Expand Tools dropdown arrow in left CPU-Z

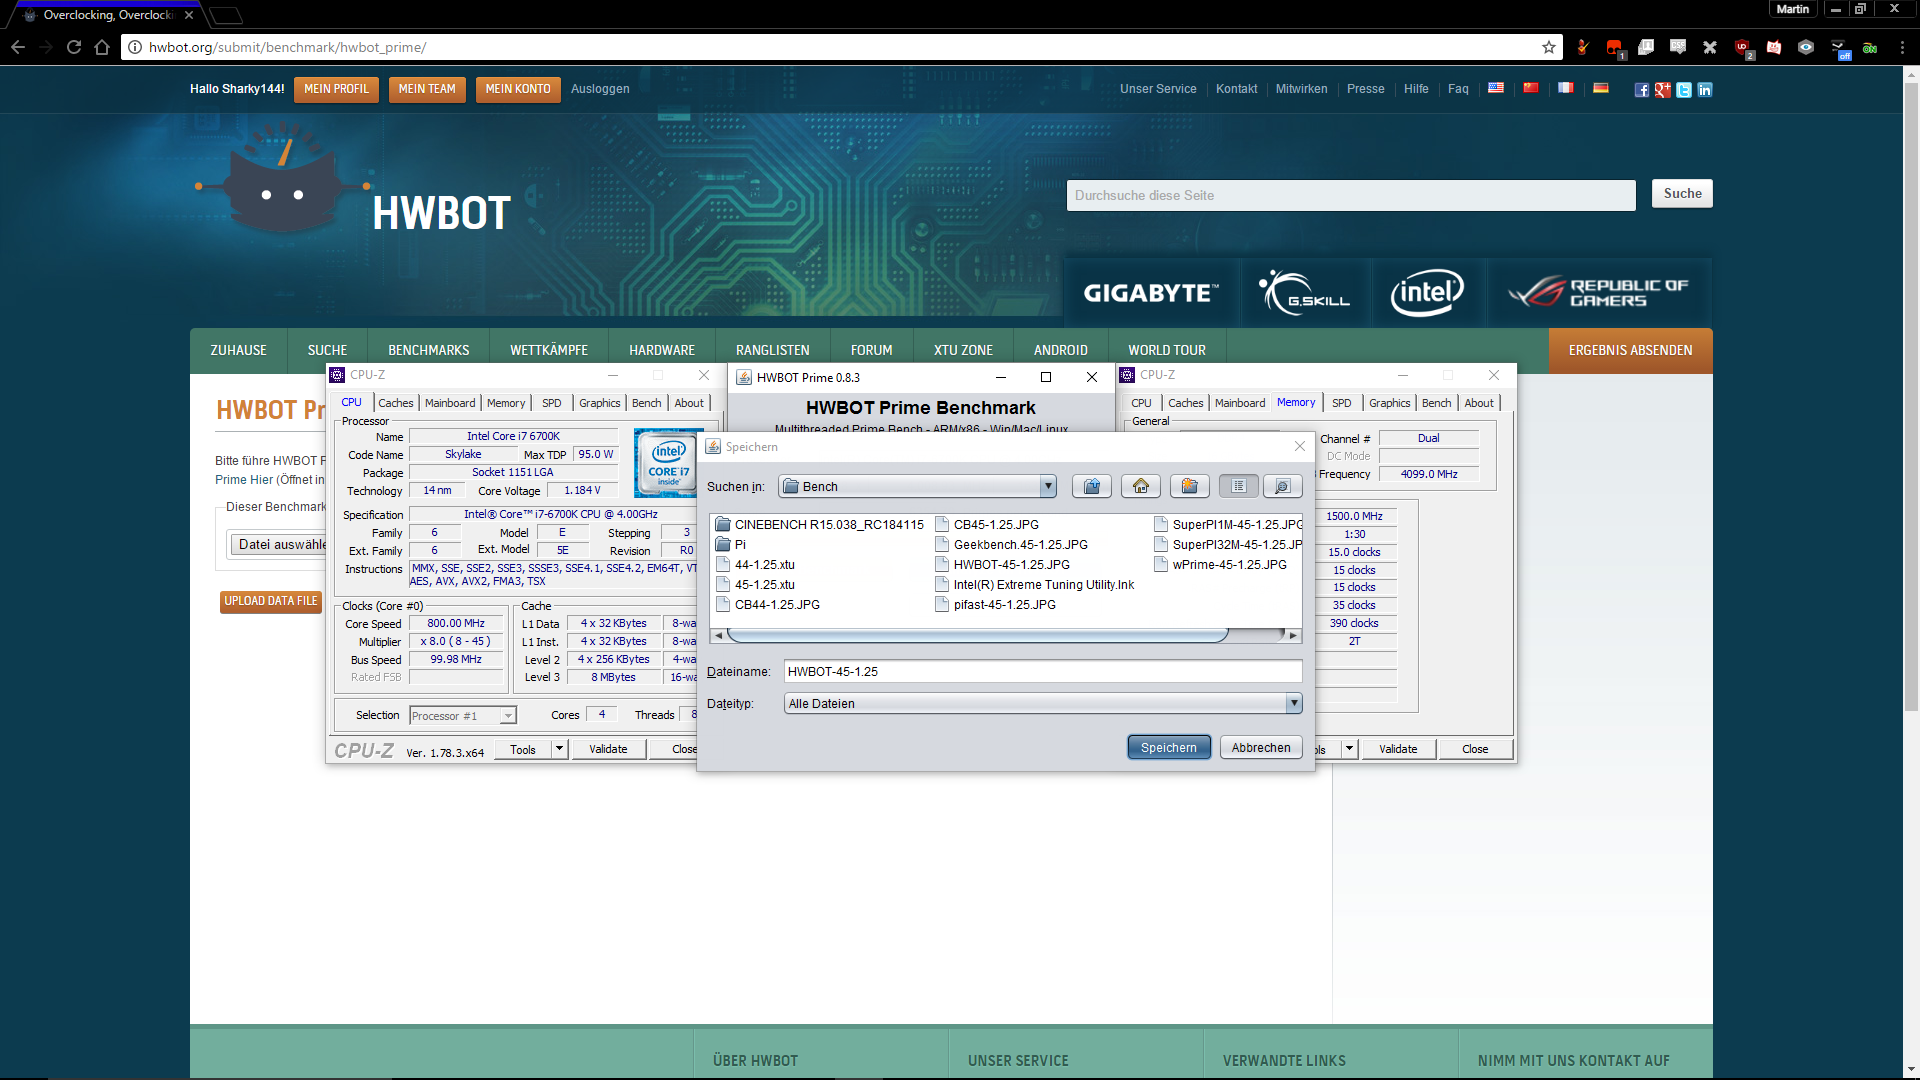point(559,749)
